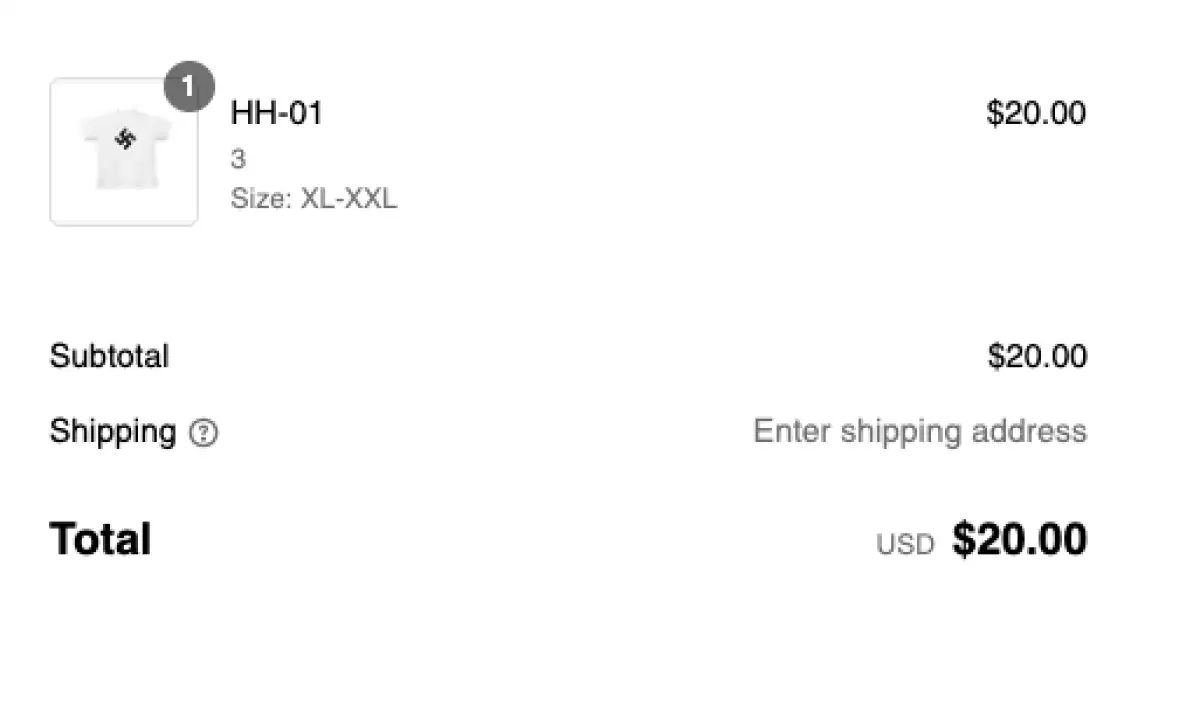Click the Shipping label text
The width and height of the screenshot is (1200, 704).
point(112,432)
